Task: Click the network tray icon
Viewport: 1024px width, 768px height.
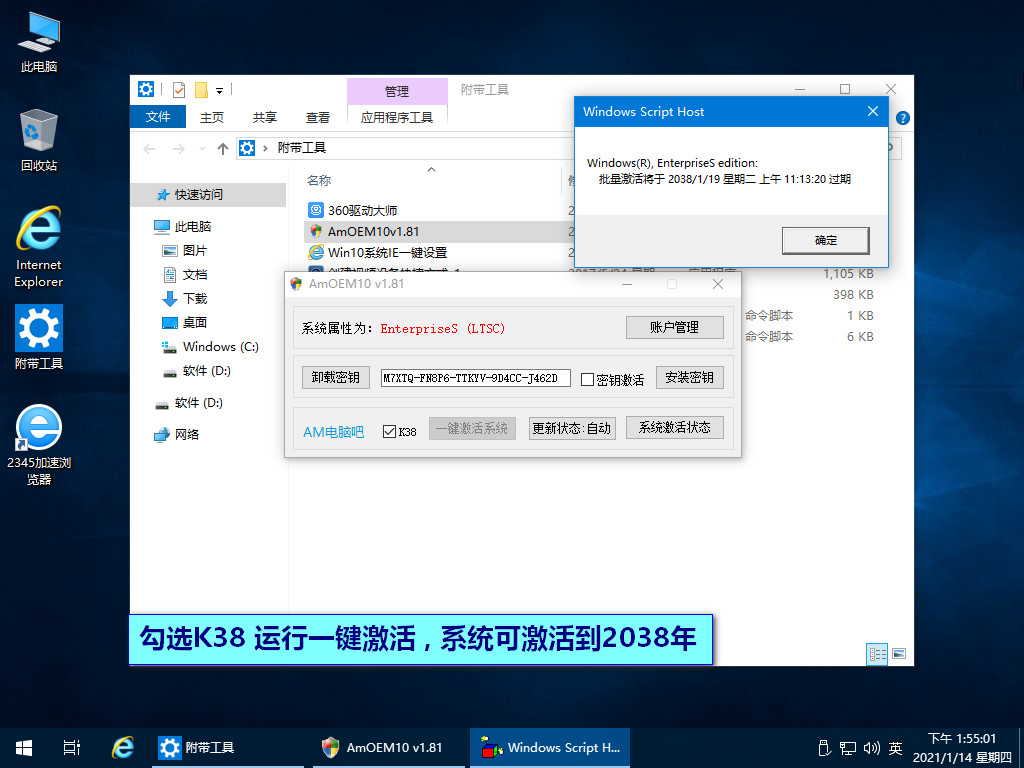Action: pos(848,748)
